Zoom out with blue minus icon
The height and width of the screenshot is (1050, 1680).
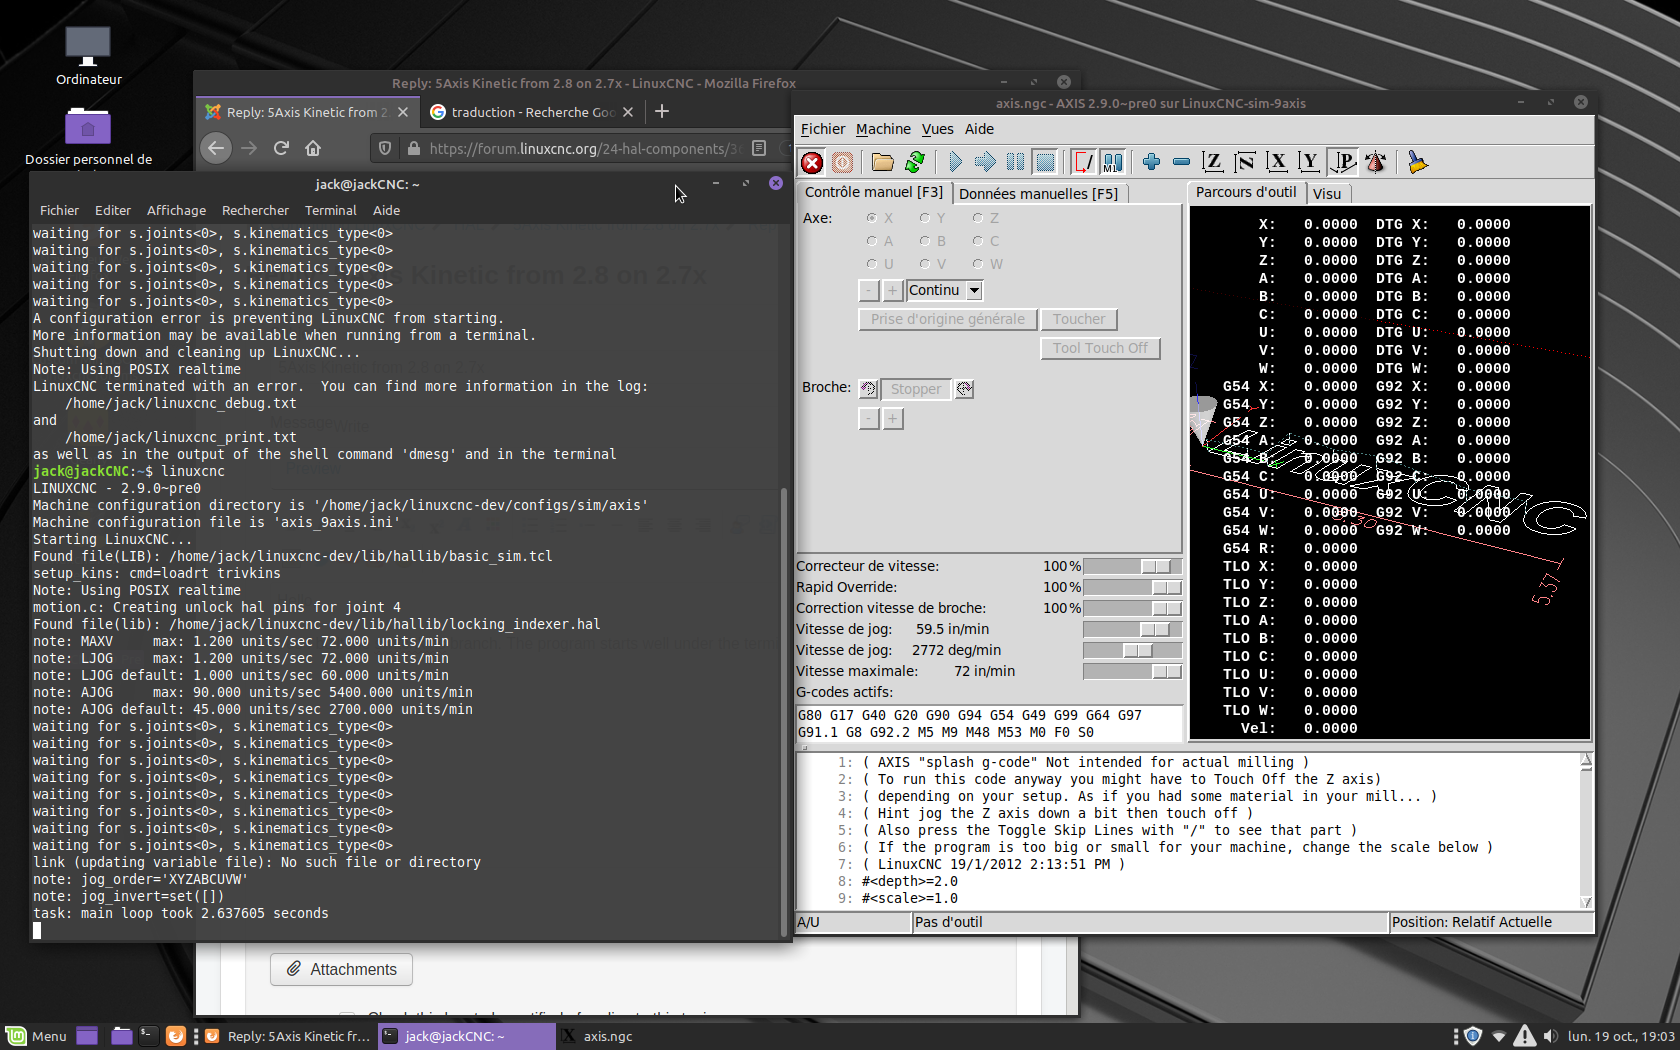pyautogui.click(x=1181, y=162)
